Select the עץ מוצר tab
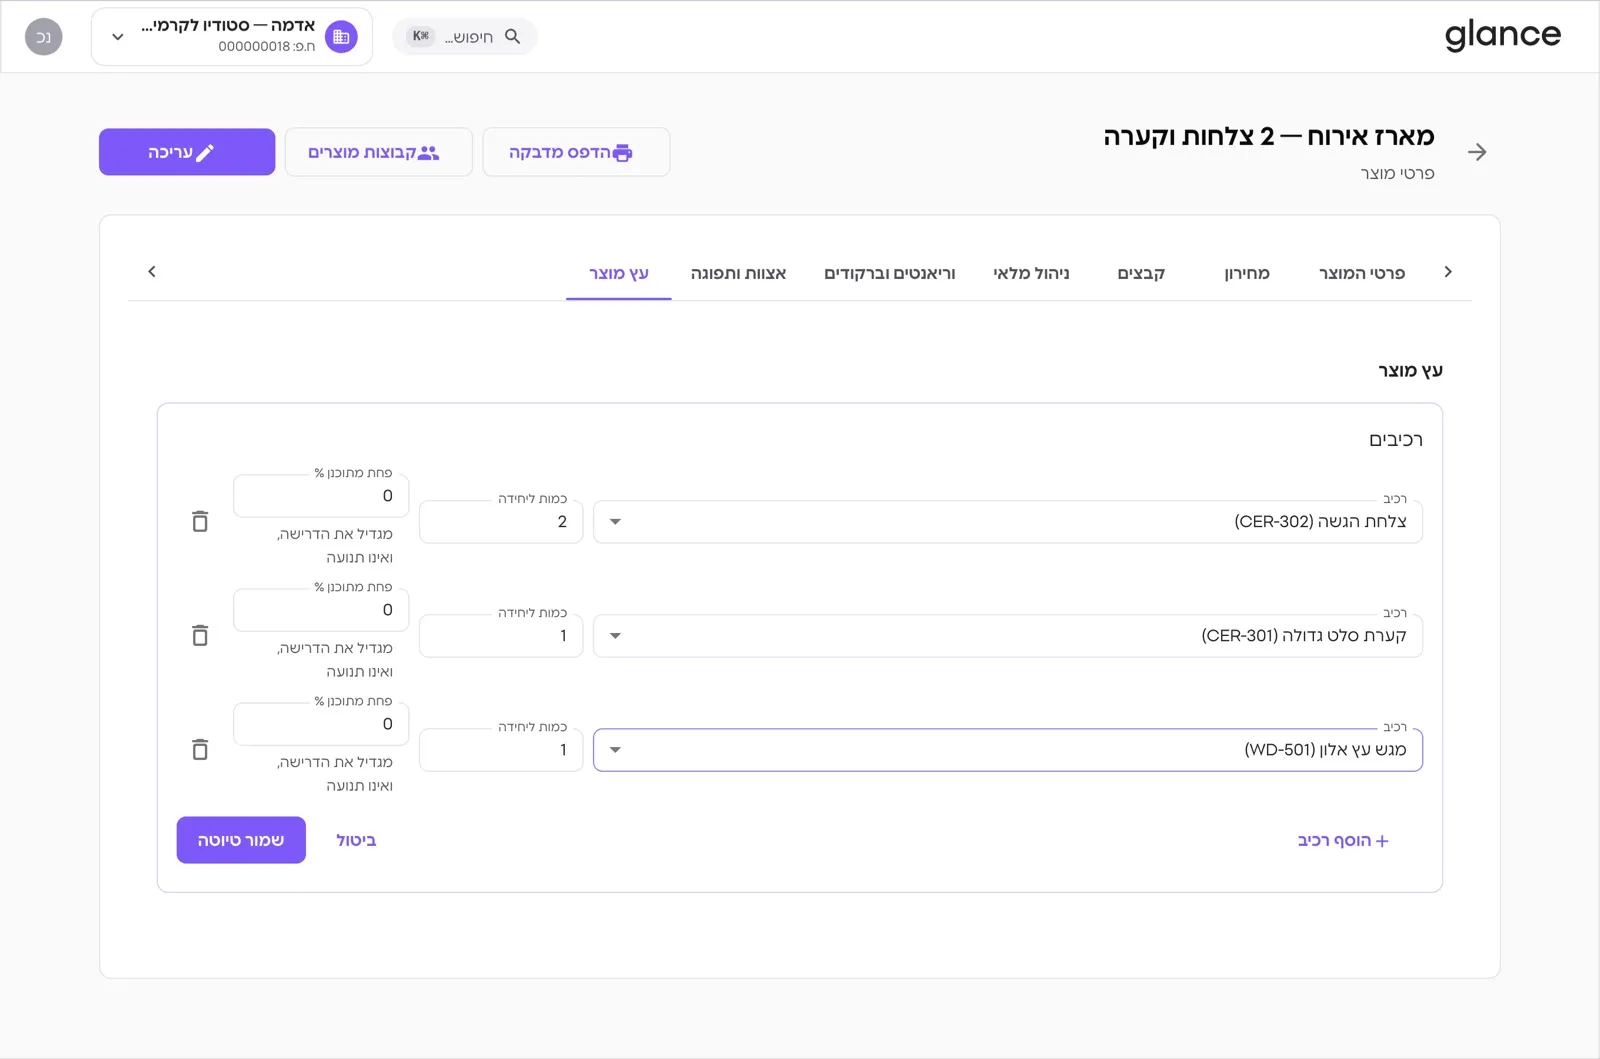The width and height of the screenshot is (1600, 1059). 618,273
